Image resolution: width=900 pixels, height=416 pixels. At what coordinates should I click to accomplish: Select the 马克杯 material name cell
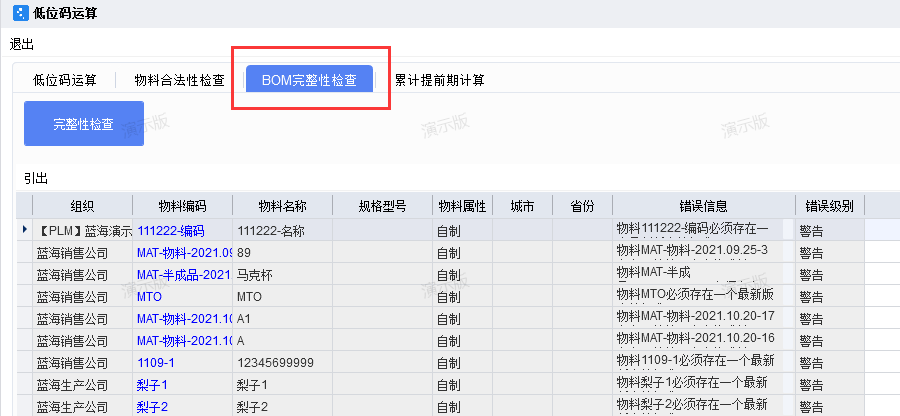coord(256,274)
